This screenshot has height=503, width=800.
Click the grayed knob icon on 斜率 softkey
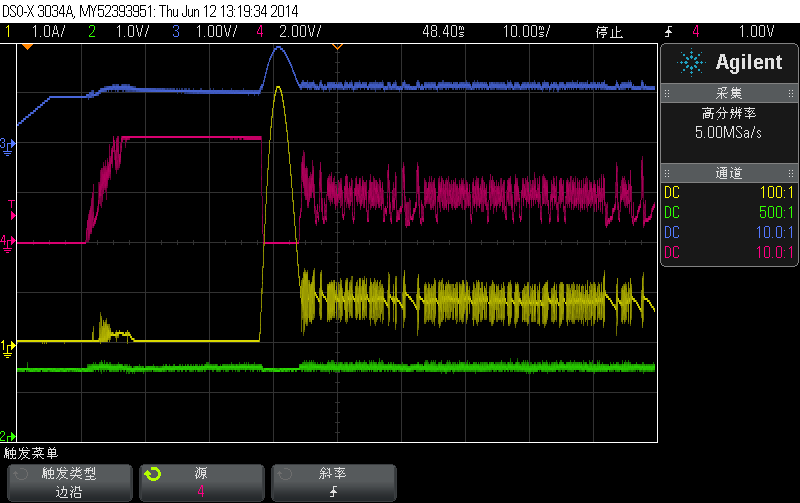pyautogui.click(x=285, y=474)
